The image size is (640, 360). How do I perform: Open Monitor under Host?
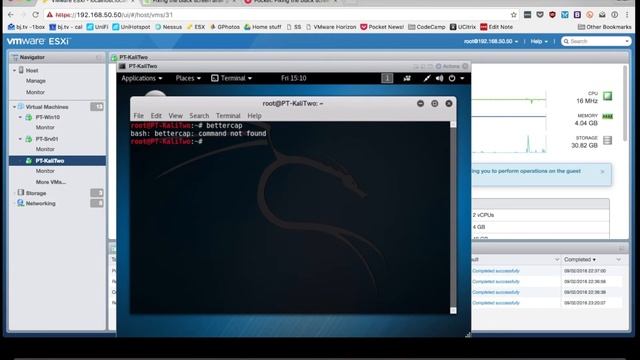point(35,92)
